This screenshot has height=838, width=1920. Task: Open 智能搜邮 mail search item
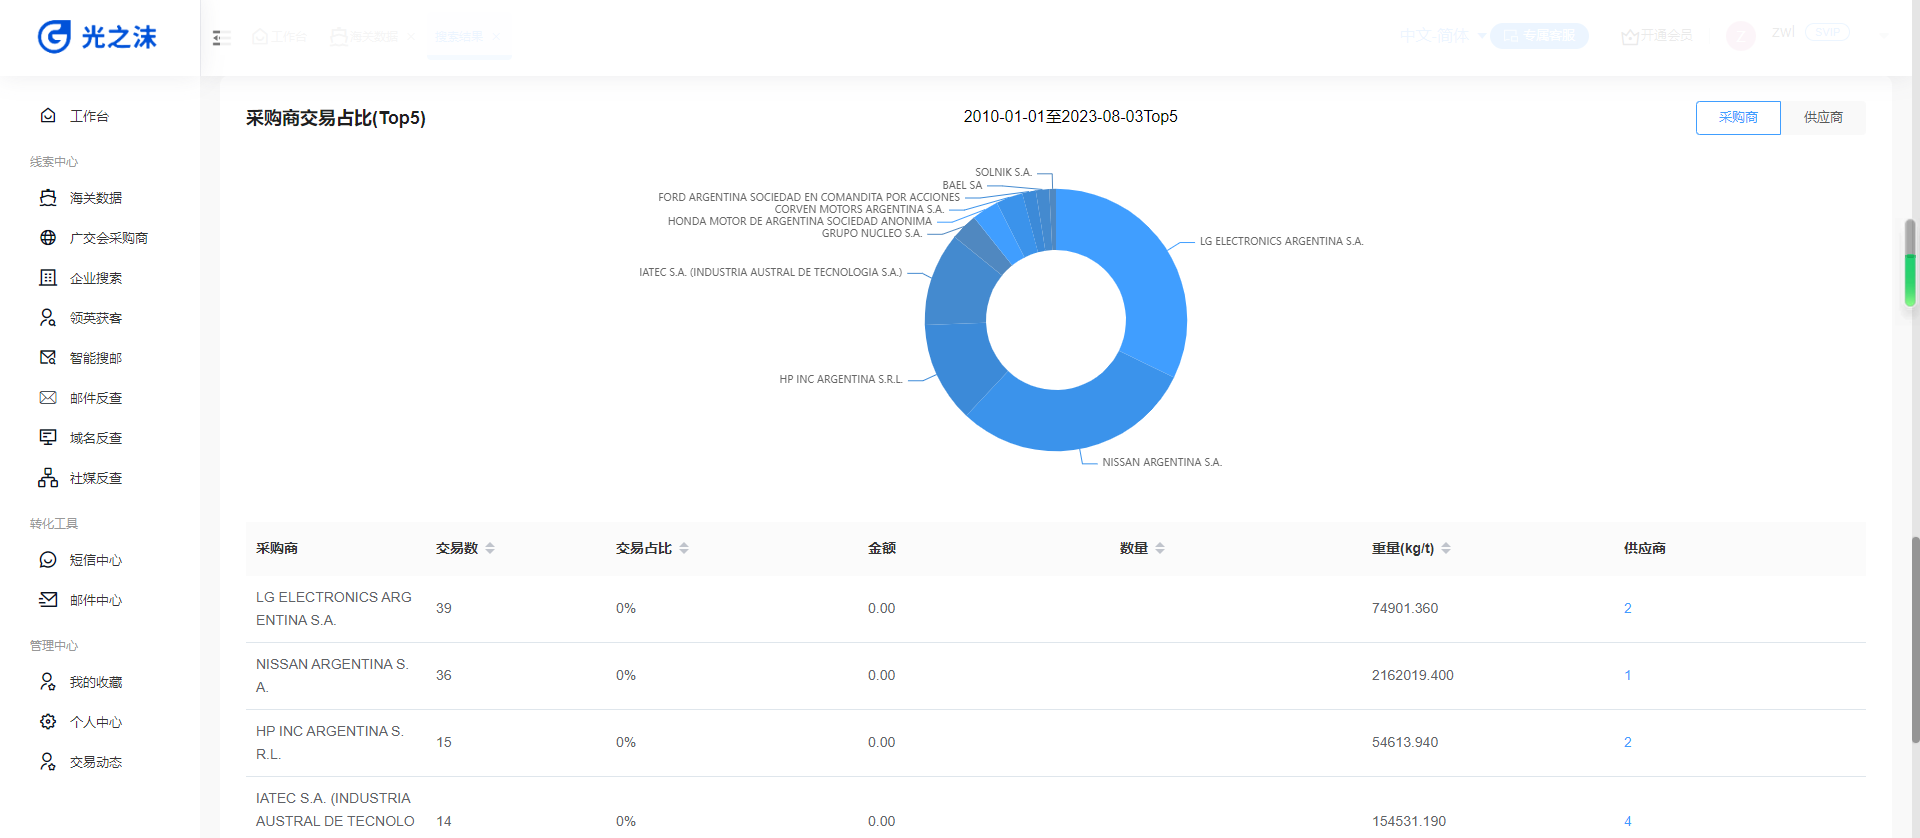pos(95,358)
